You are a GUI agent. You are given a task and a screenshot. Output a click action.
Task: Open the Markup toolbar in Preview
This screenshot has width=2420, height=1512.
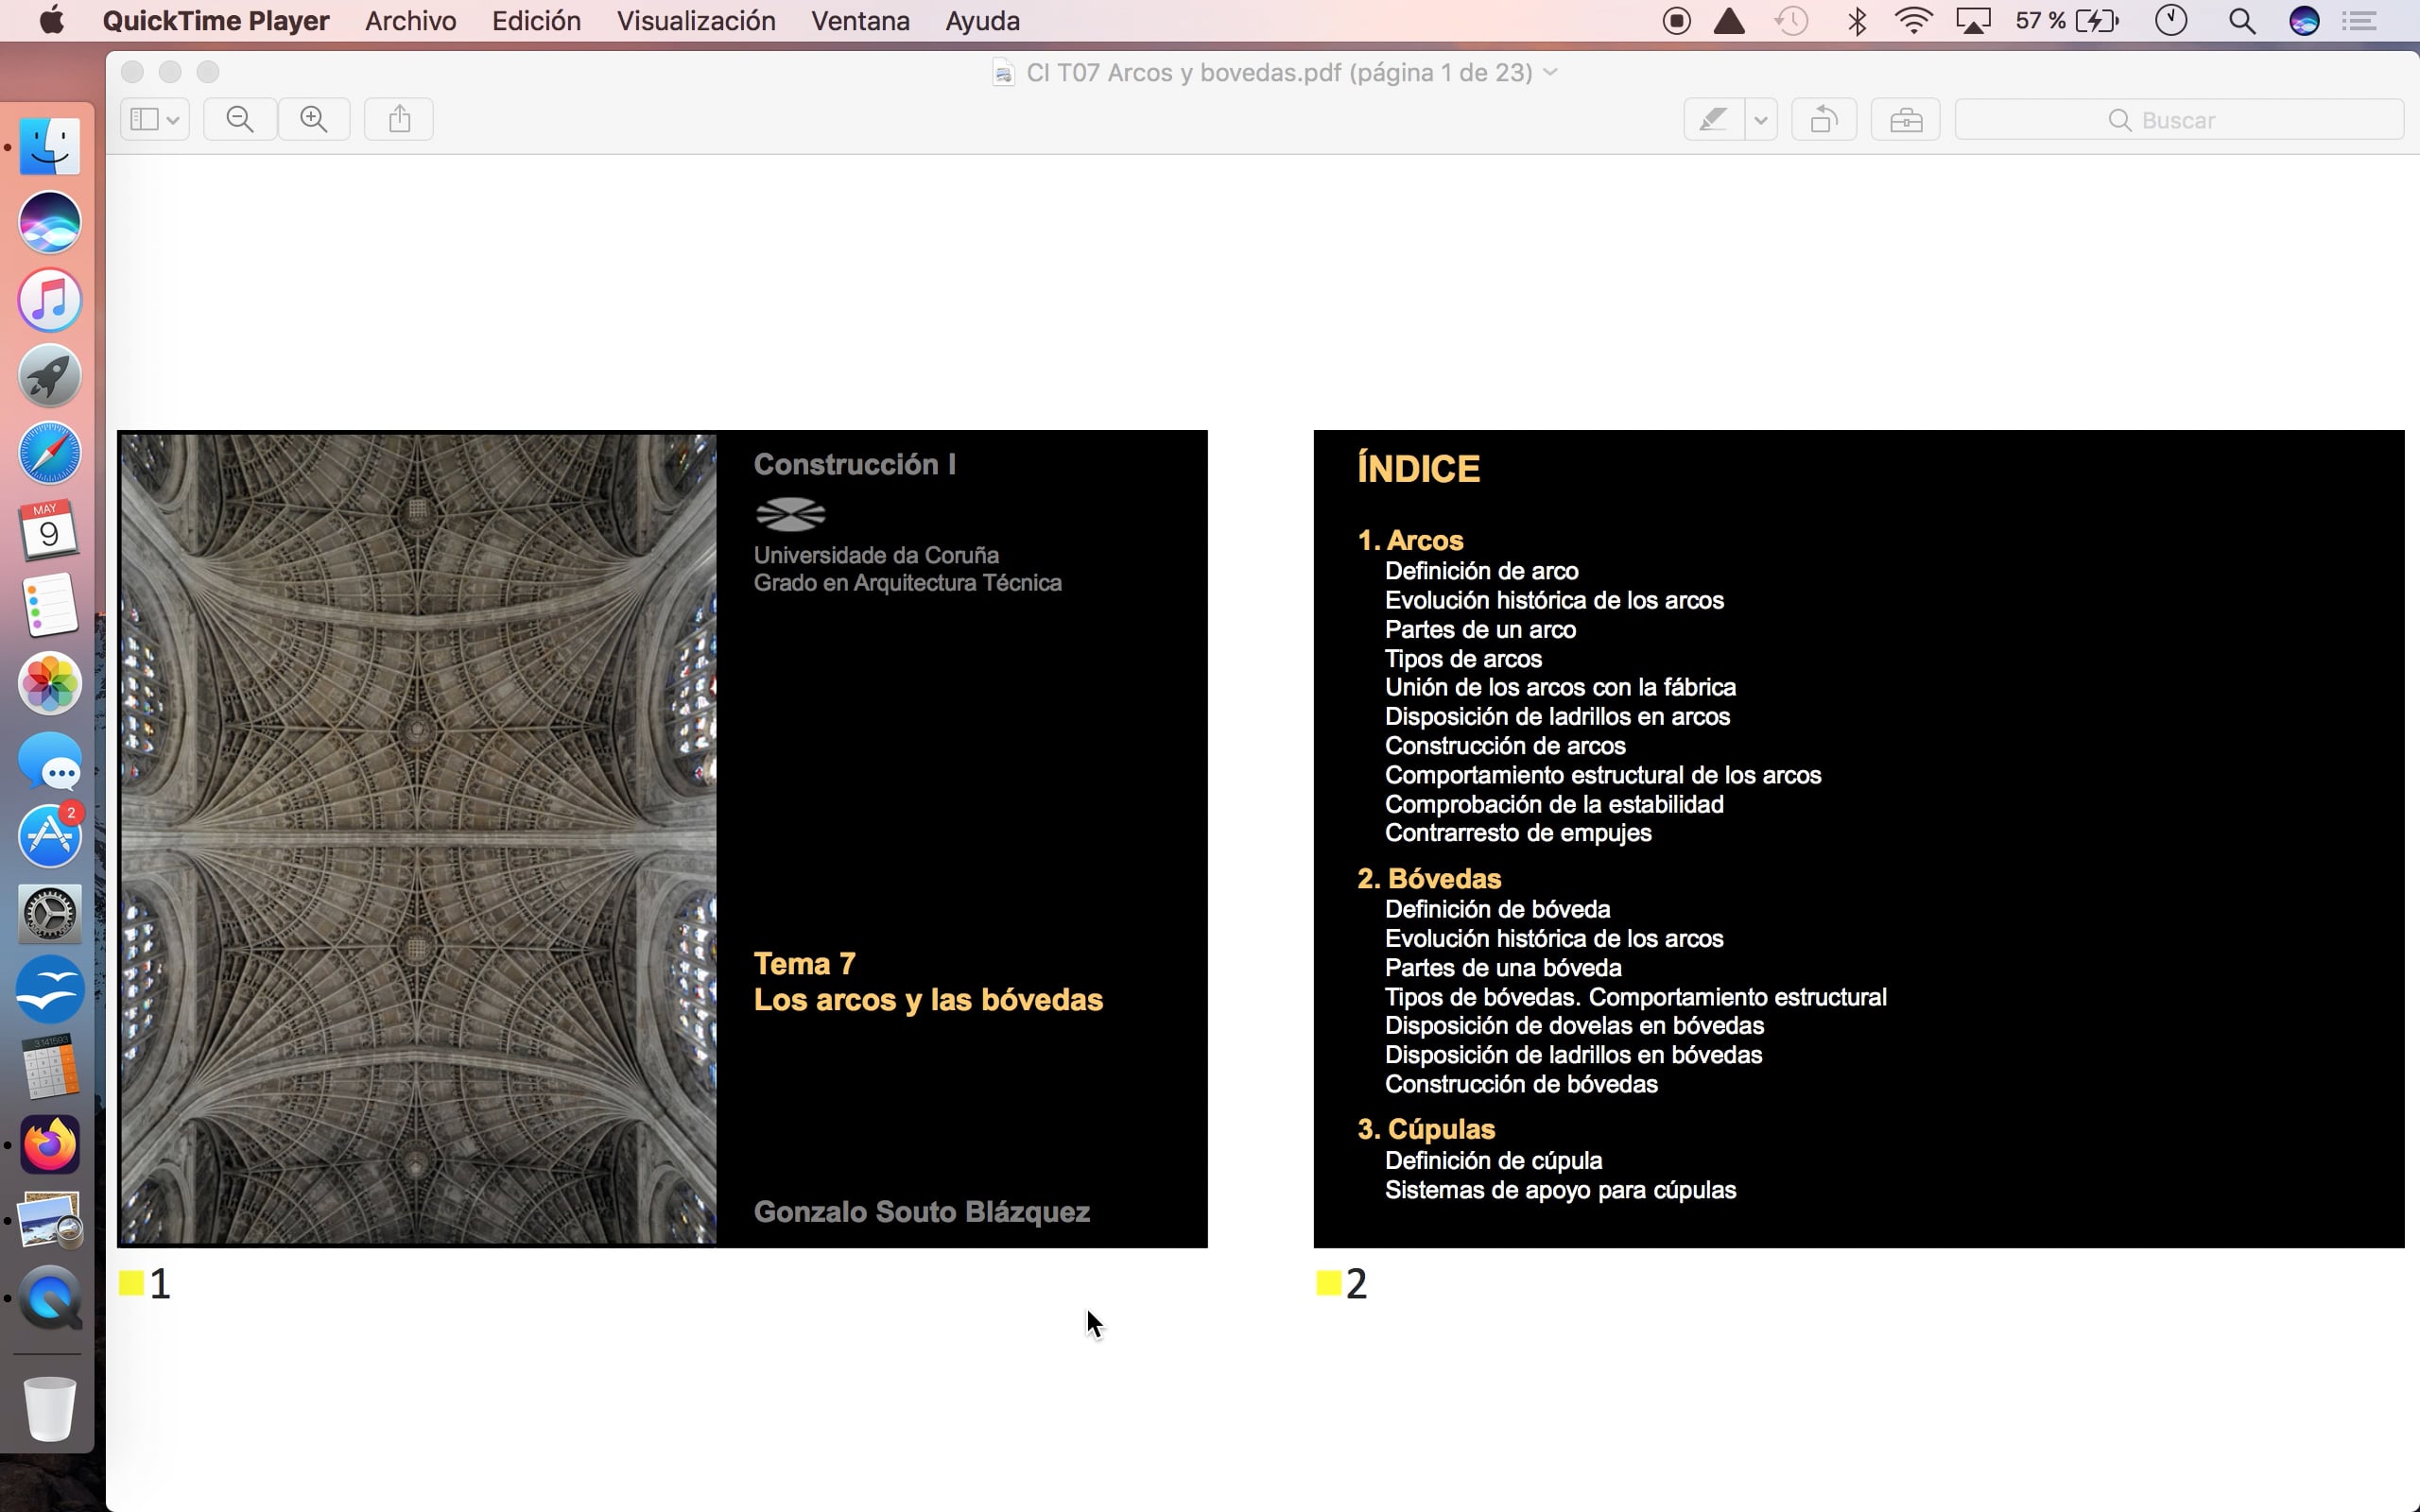[x=1905, y=119]
